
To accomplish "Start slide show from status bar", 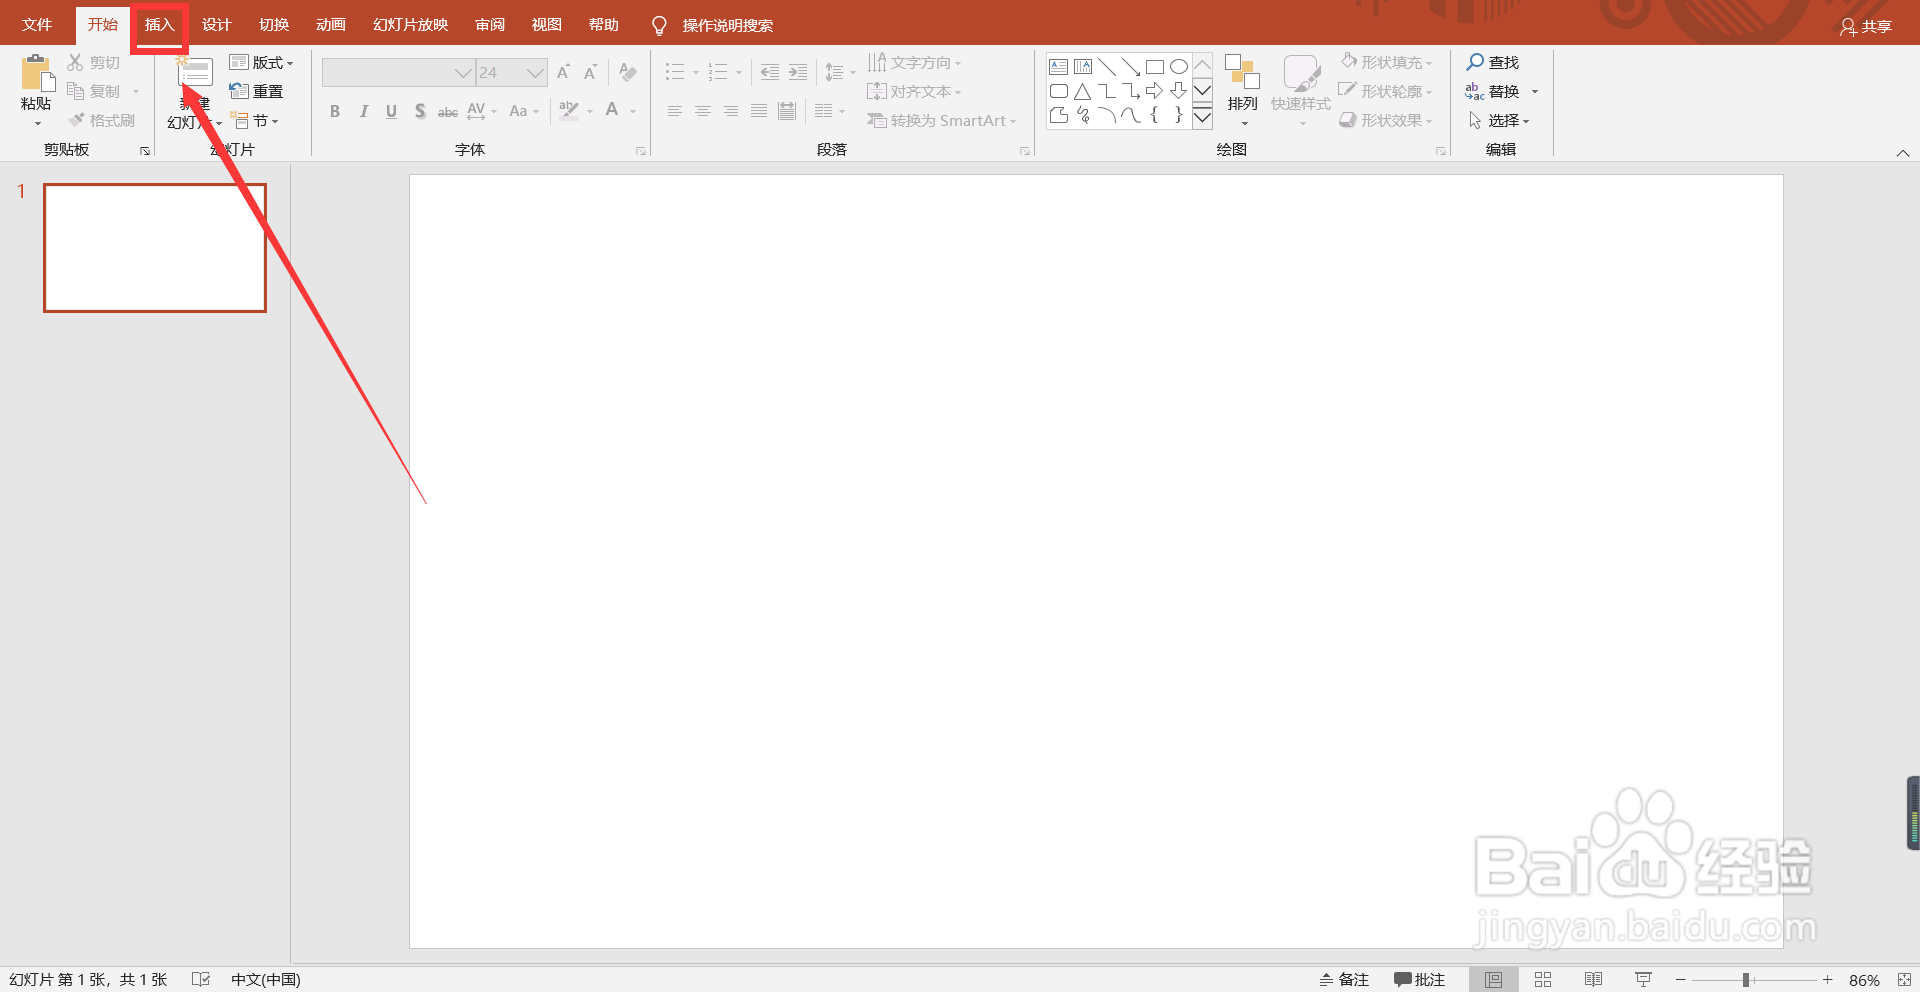I will 1643,980.
